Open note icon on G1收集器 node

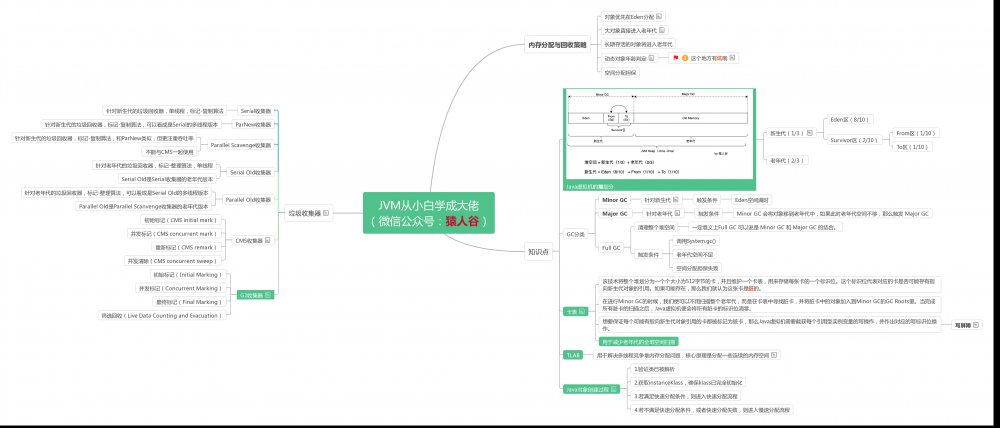(x=268, y=295)
